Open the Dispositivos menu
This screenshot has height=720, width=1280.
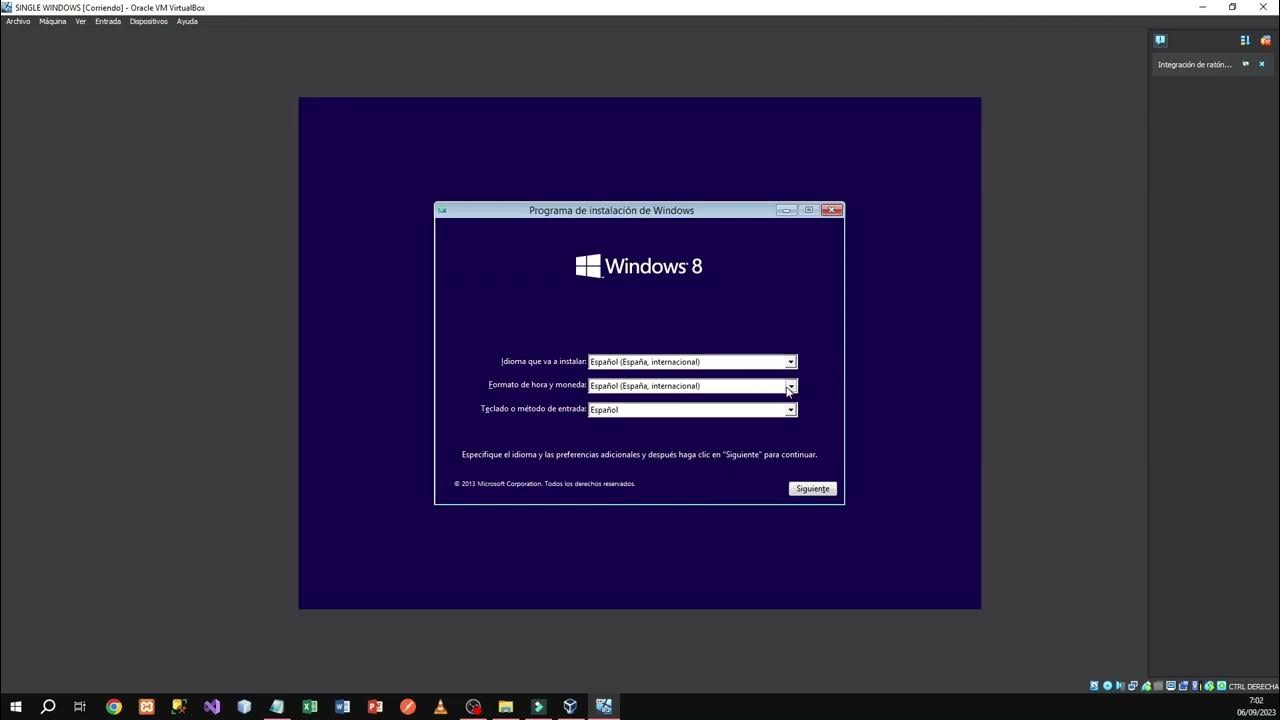[x=149, y=21]
